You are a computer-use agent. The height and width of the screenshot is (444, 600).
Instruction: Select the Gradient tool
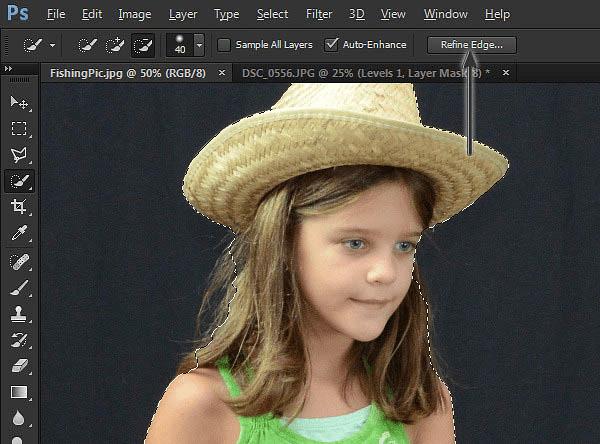[19, 392]
